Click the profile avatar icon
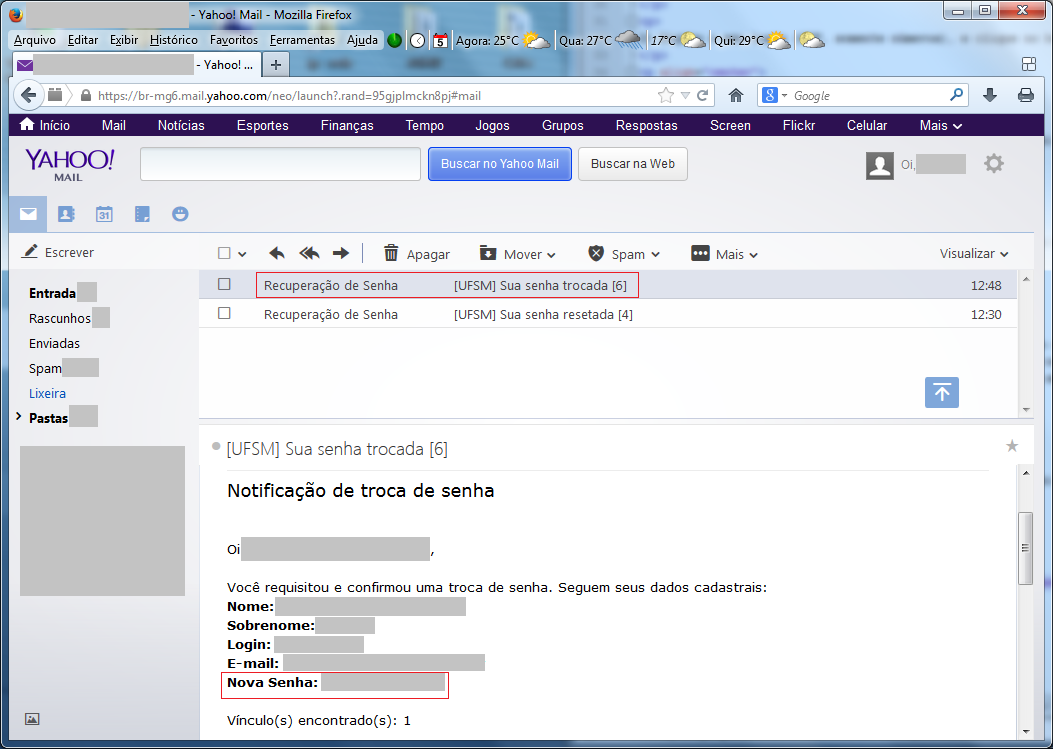The height and width of the screenshot is (749, 1053). pyautogui.click(x=880, y=165)
